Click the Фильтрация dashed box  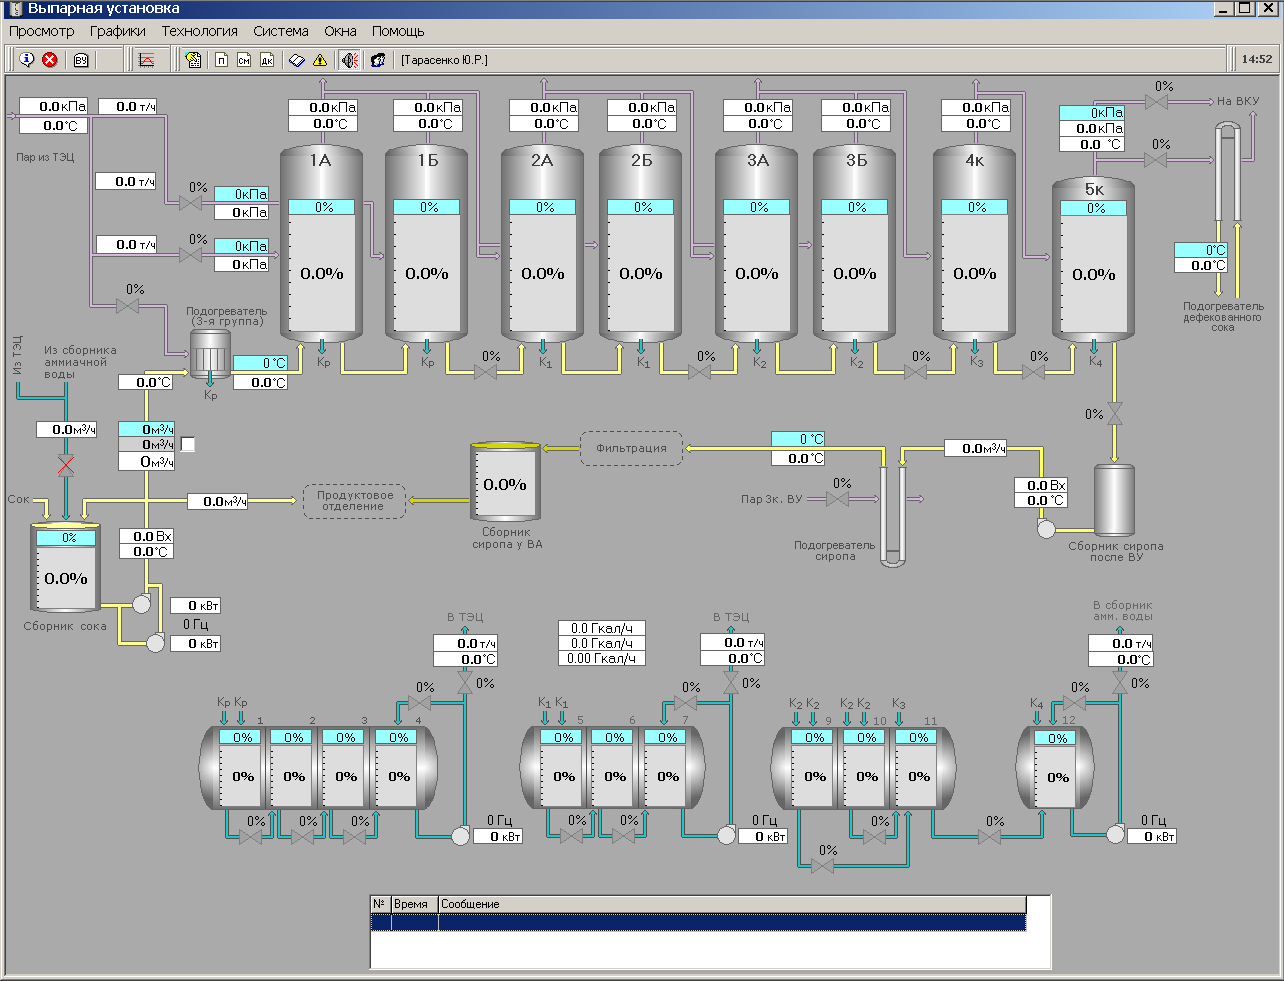(x=631, y=448)
